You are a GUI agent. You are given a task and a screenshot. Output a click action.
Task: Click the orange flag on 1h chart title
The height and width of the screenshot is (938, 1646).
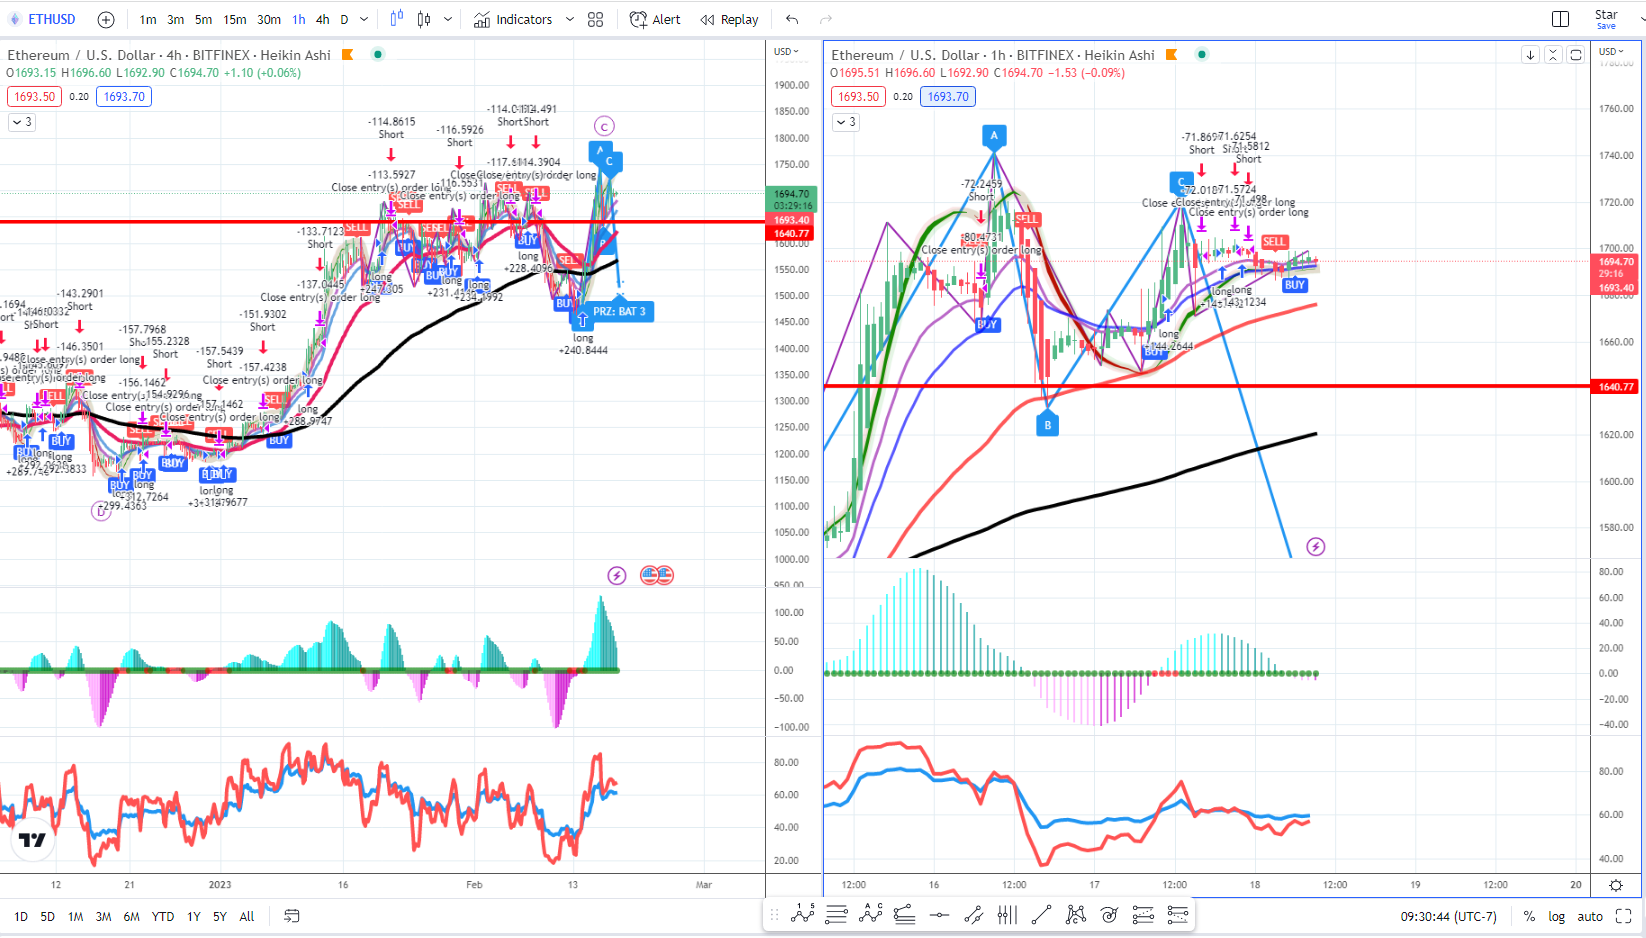1172,55
